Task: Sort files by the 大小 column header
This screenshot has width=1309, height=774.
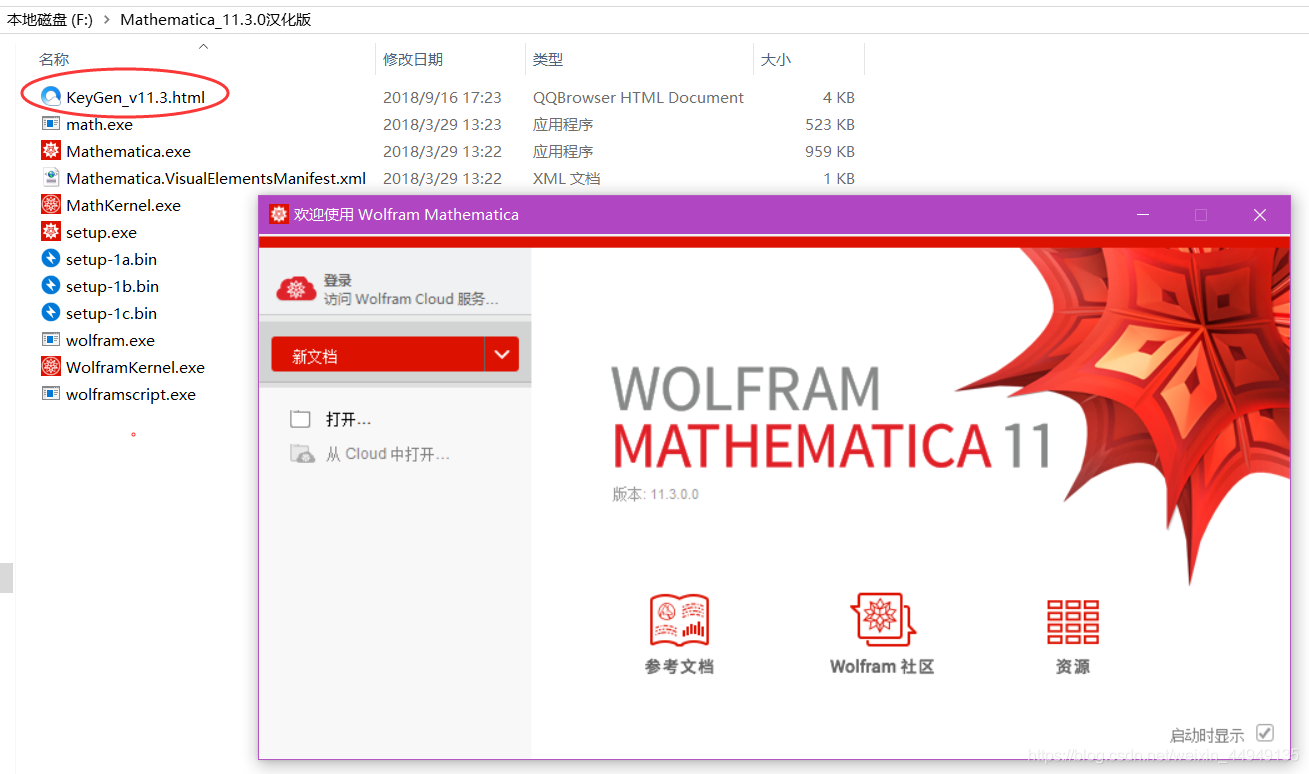Action: pyautogui.click(x=776, y=60)
